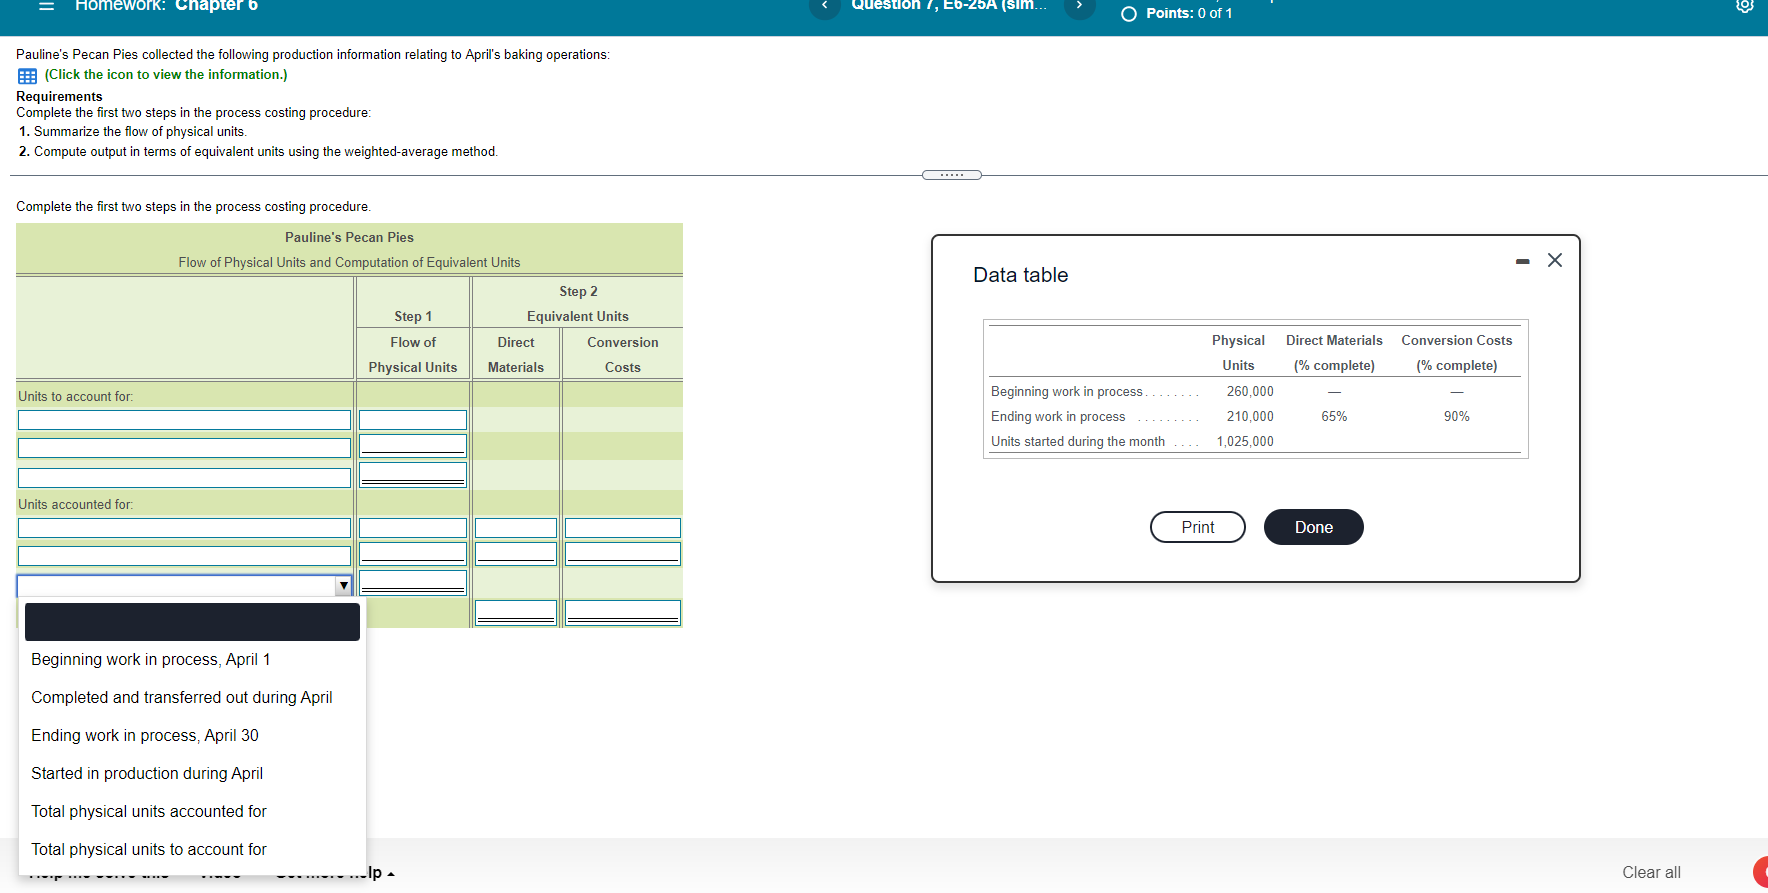
Task: Click second Direct Materials equivalent units field
Action: coord(516,554)
